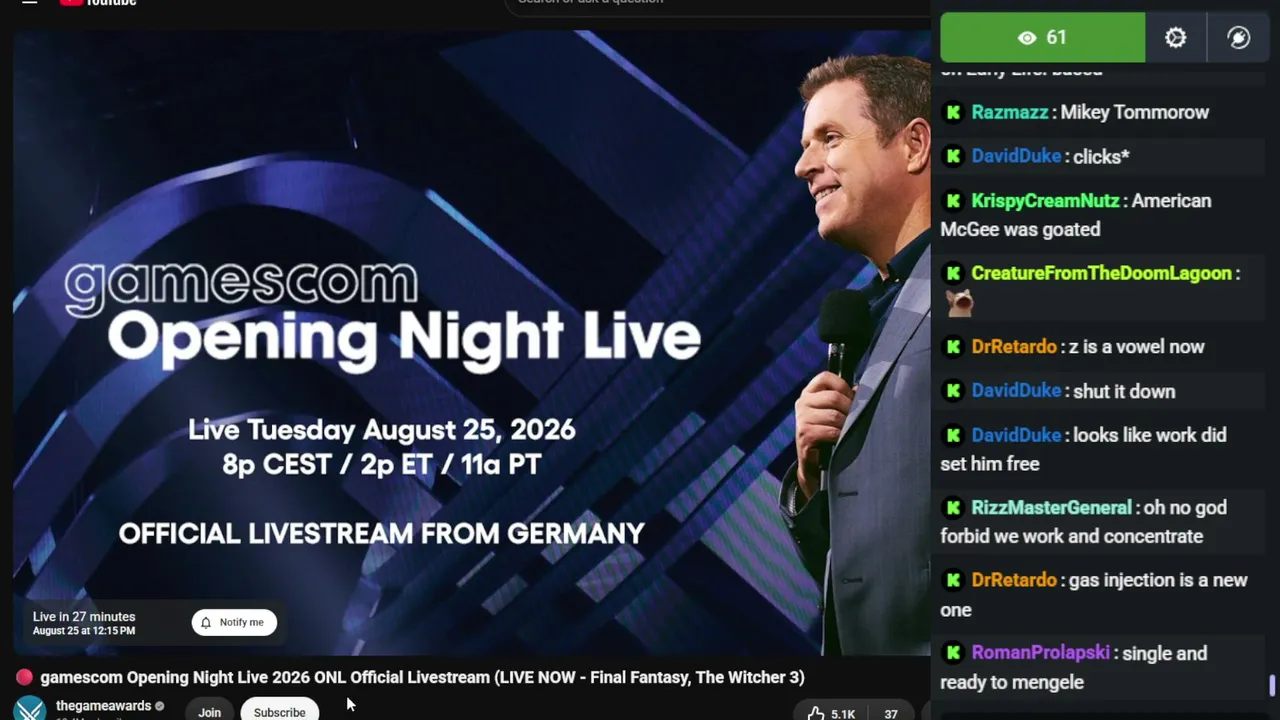
Task: Open RizzMasterGeneral's username in chat
Action: pyautogui.click(x=1051, y=508)
